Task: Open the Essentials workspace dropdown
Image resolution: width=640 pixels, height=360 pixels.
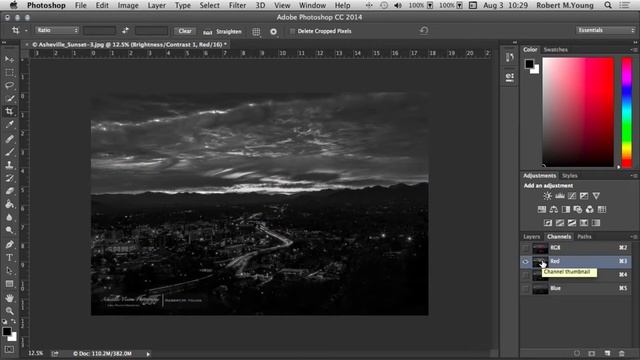Action: 605,30
